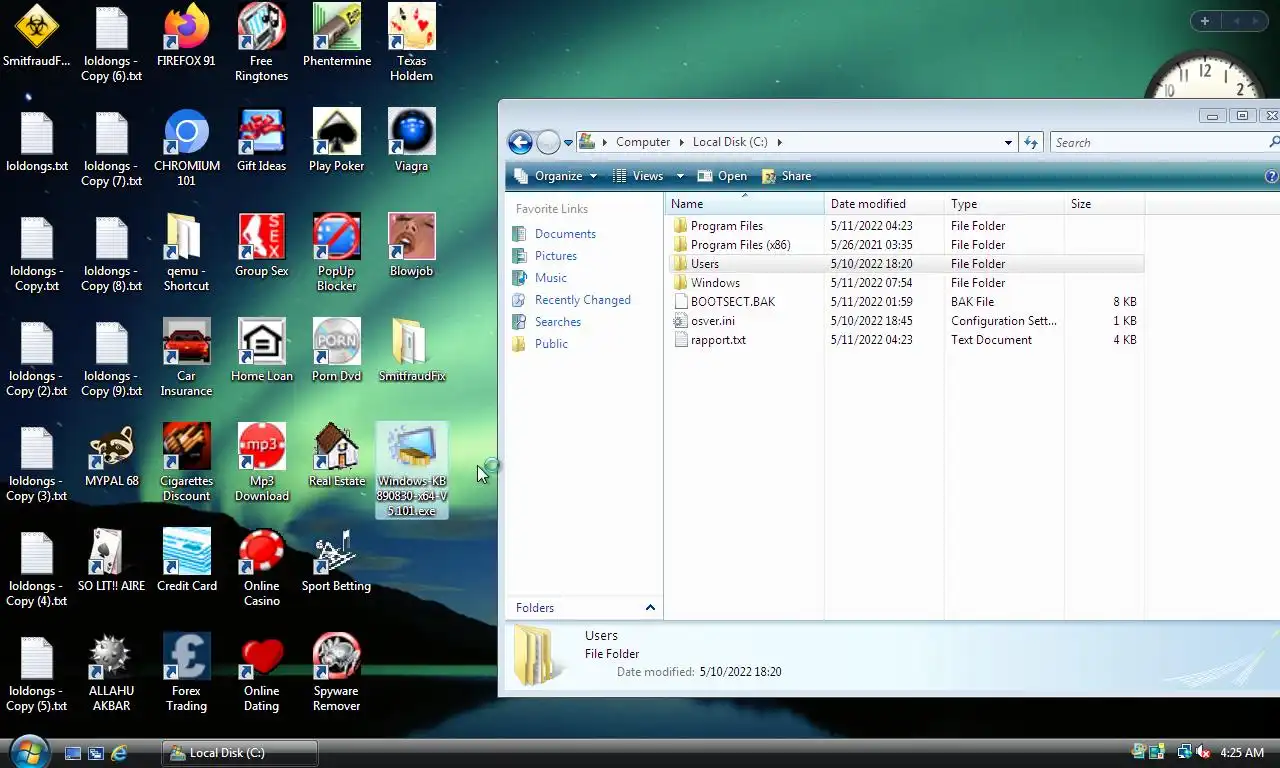1280x768 pixels.
Task: Open Searches in Favorite Links
Action: [557, 322]
